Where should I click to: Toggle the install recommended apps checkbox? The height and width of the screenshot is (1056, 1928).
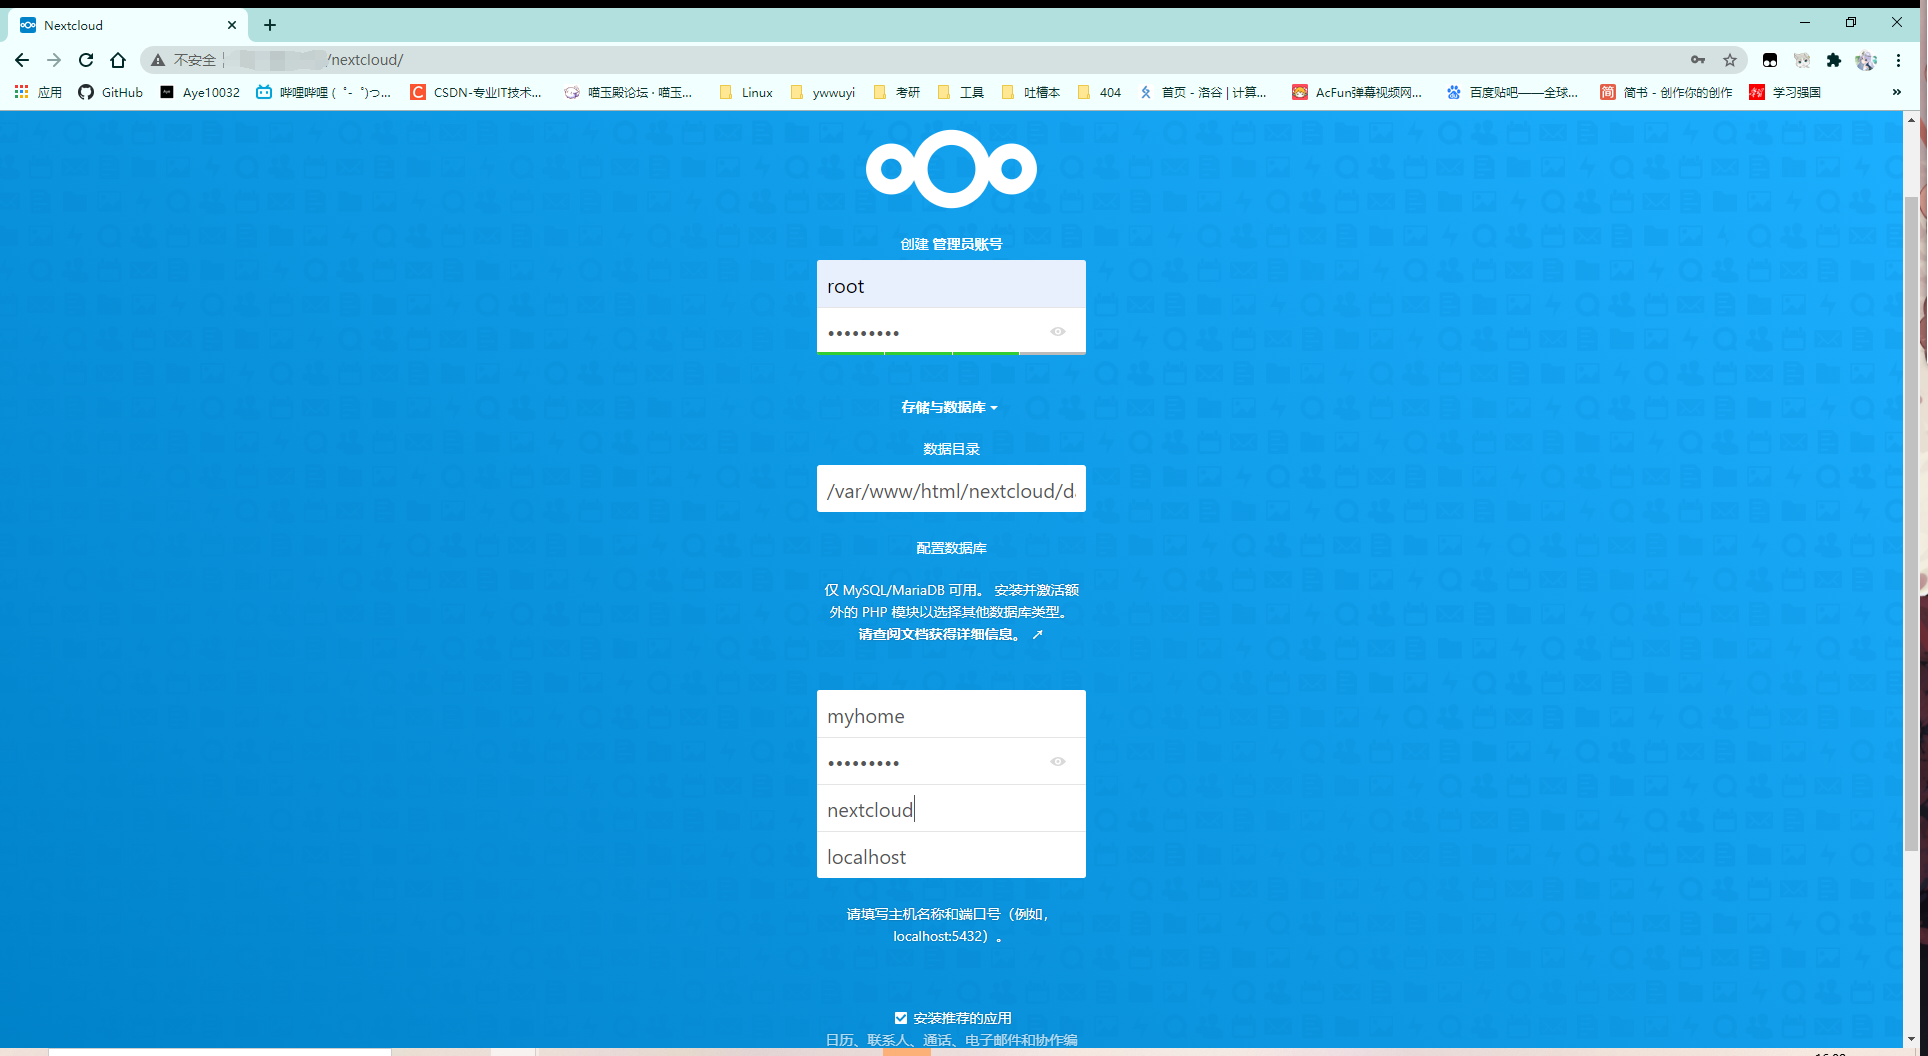pos(901,1017)
